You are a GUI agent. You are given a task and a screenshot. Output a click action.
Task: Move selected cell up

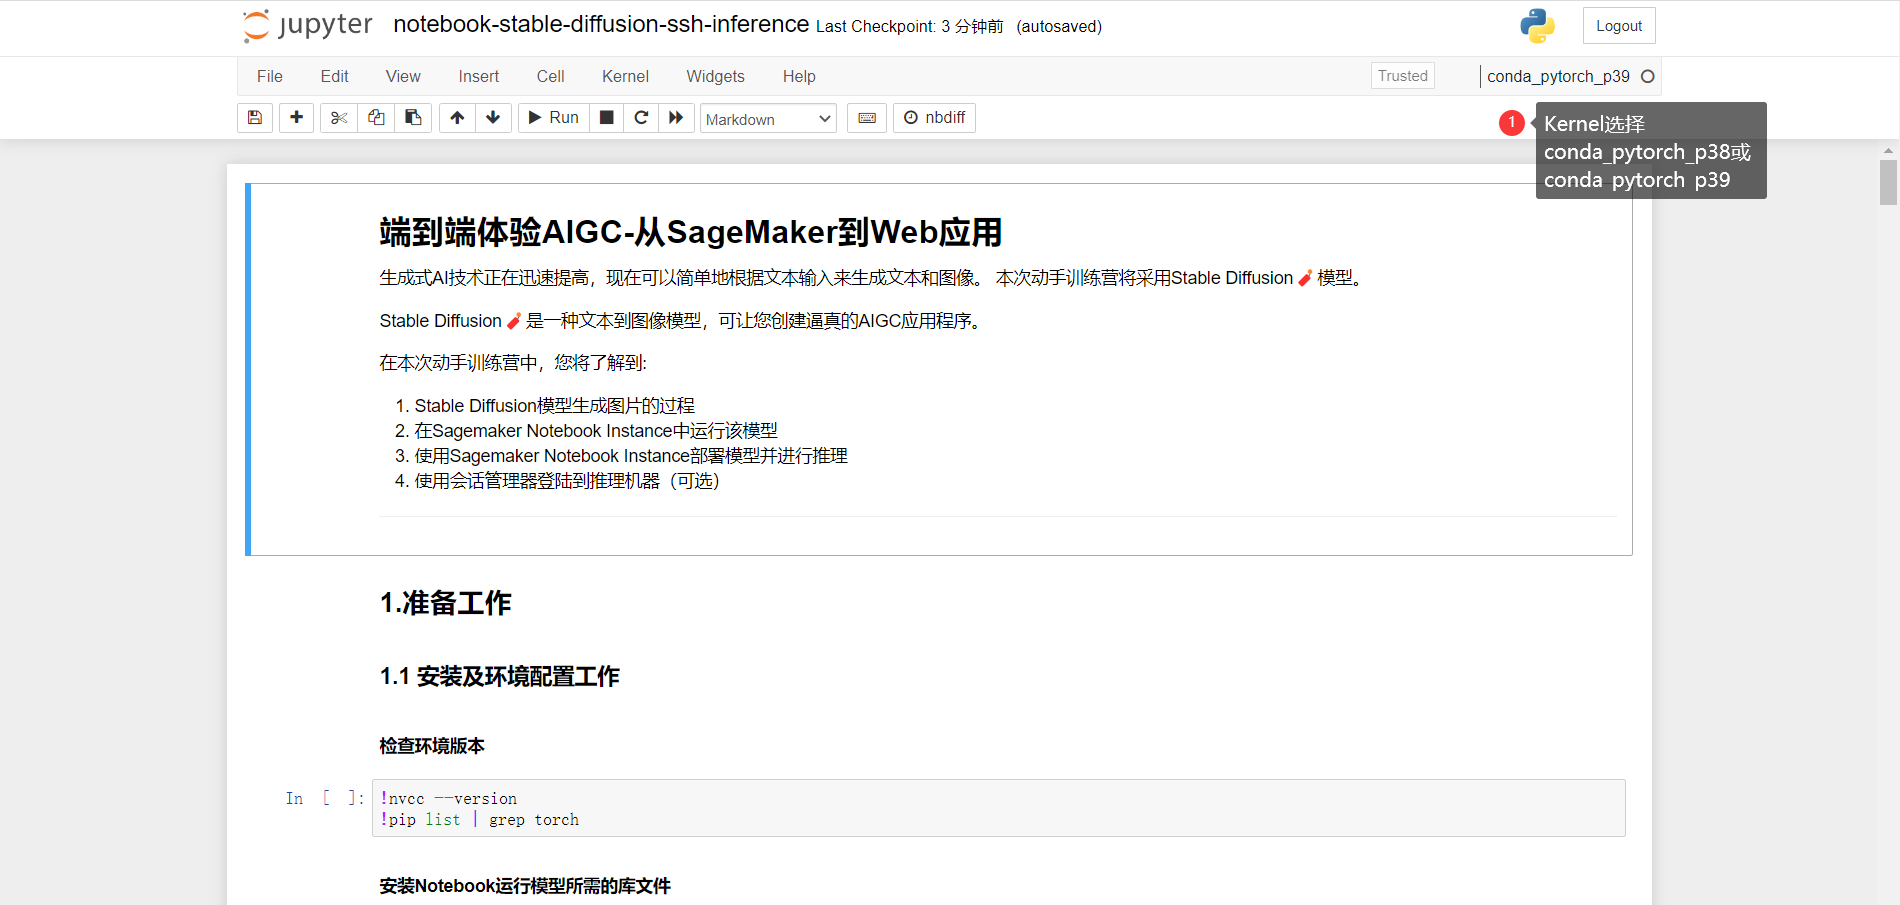(x=456, y=117)
